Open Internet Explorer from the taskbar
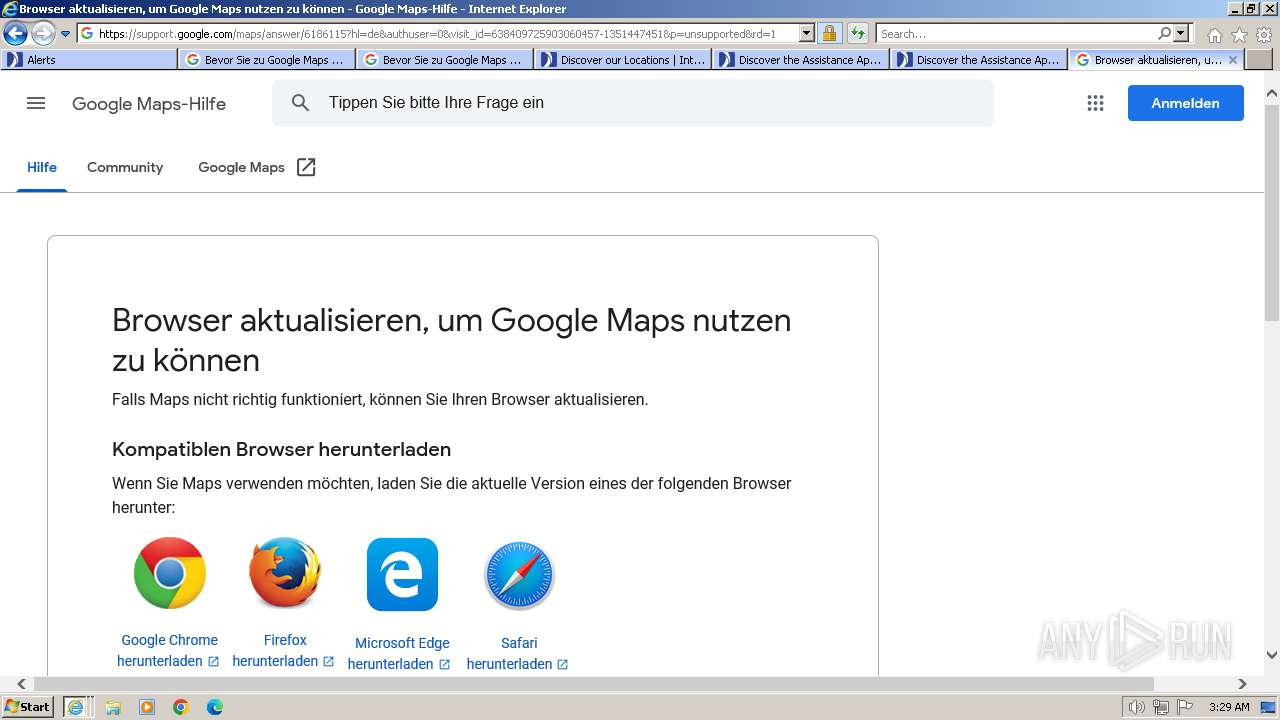Viewport: 1280px width, 720px height. tap(75, 706)
